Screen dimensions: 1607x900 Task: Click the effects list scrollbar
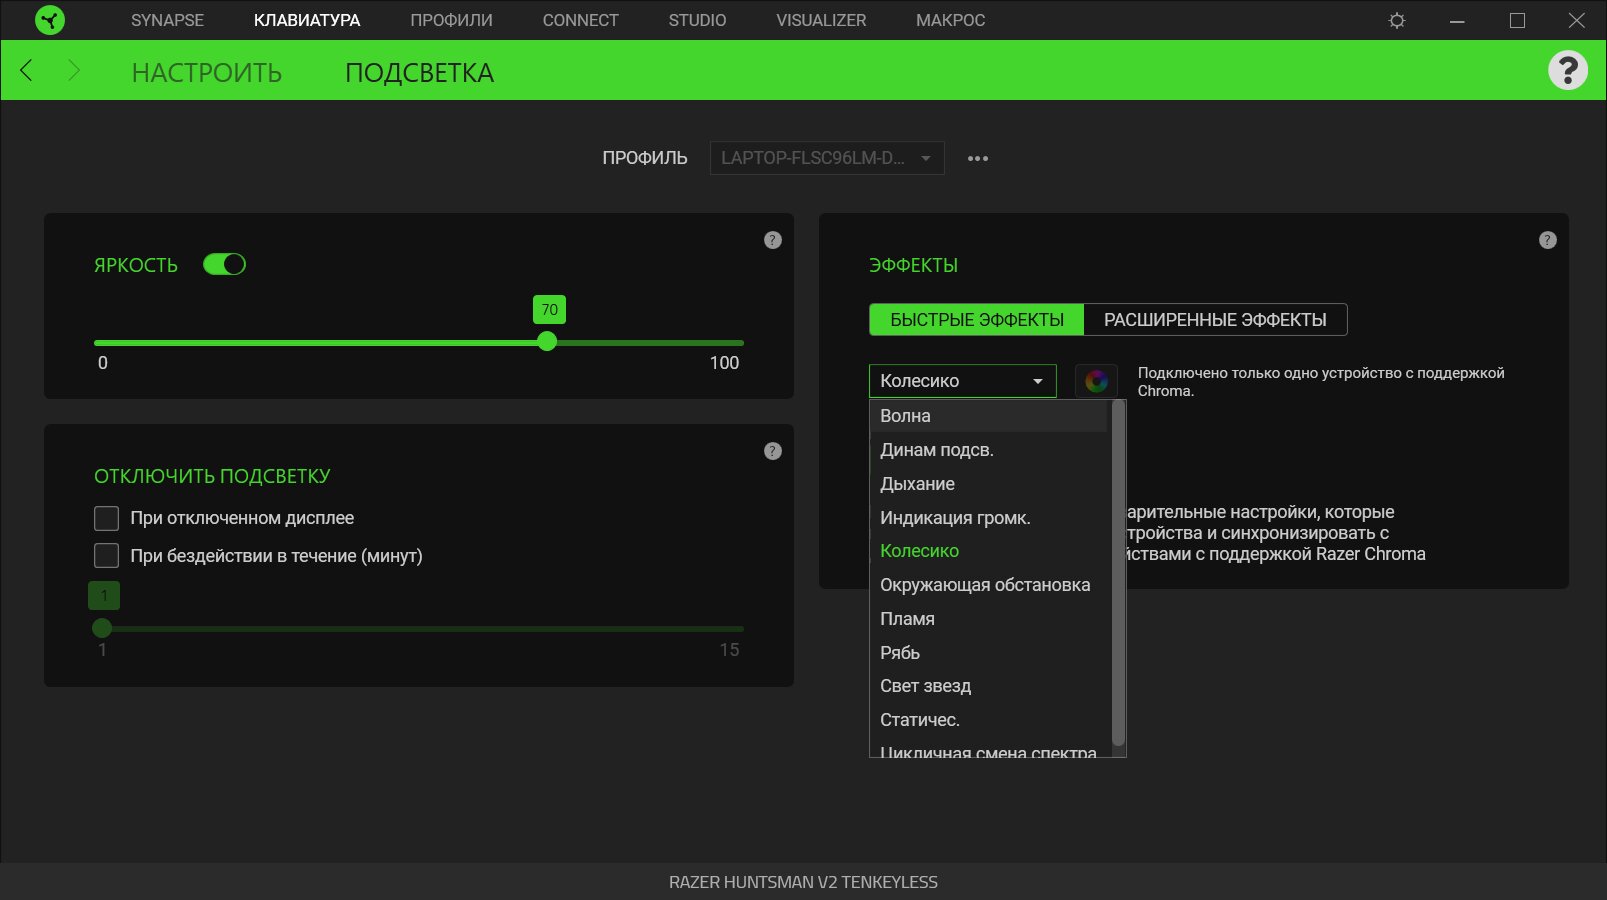pos(1118,573)
